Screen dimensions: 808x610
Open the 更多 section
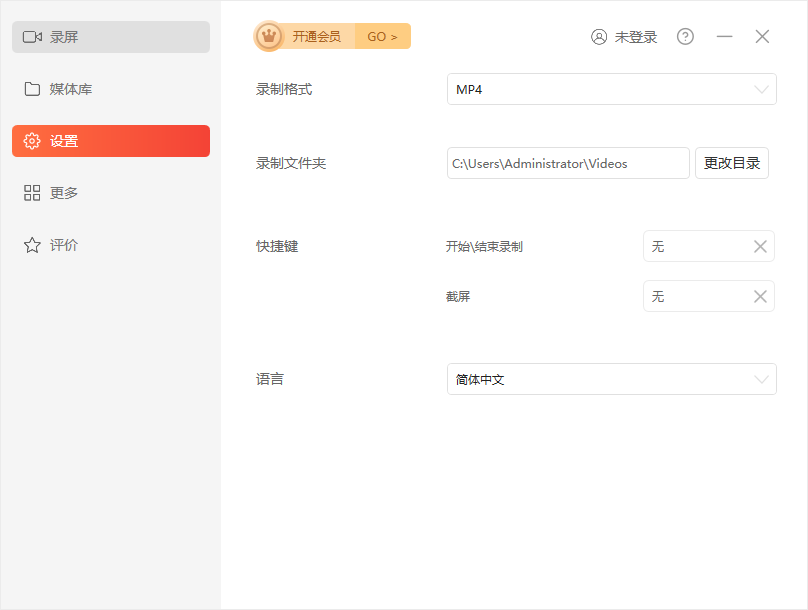click(x=111, y=193)
